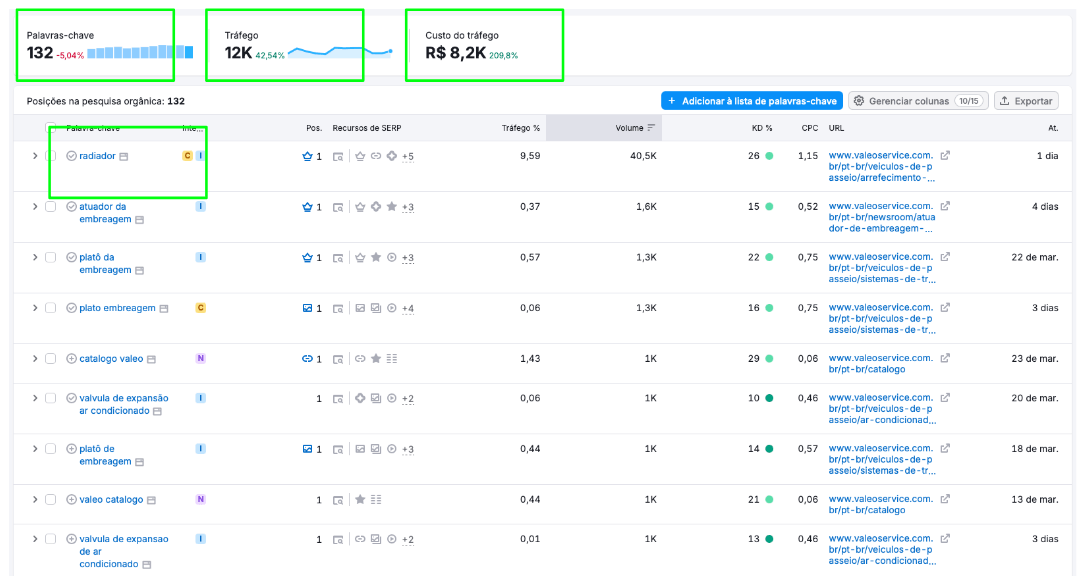The height and width of the screenshot is (576, 1086).
Task: Open external link icon for valeo catalogo URL
Action: pyautogui.click(x=945, y=499)
